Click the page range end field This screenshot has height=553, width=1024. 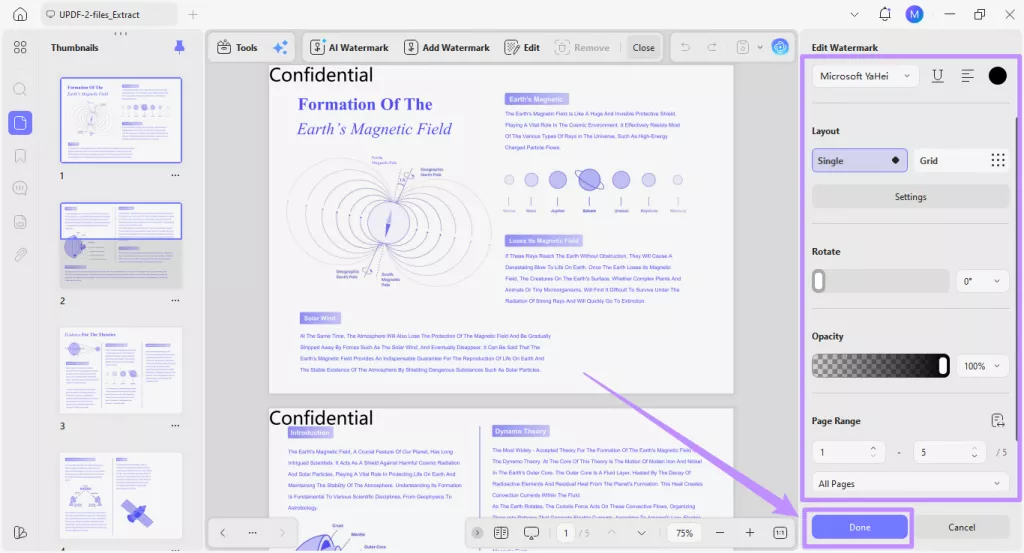click(x=950, y=452)
